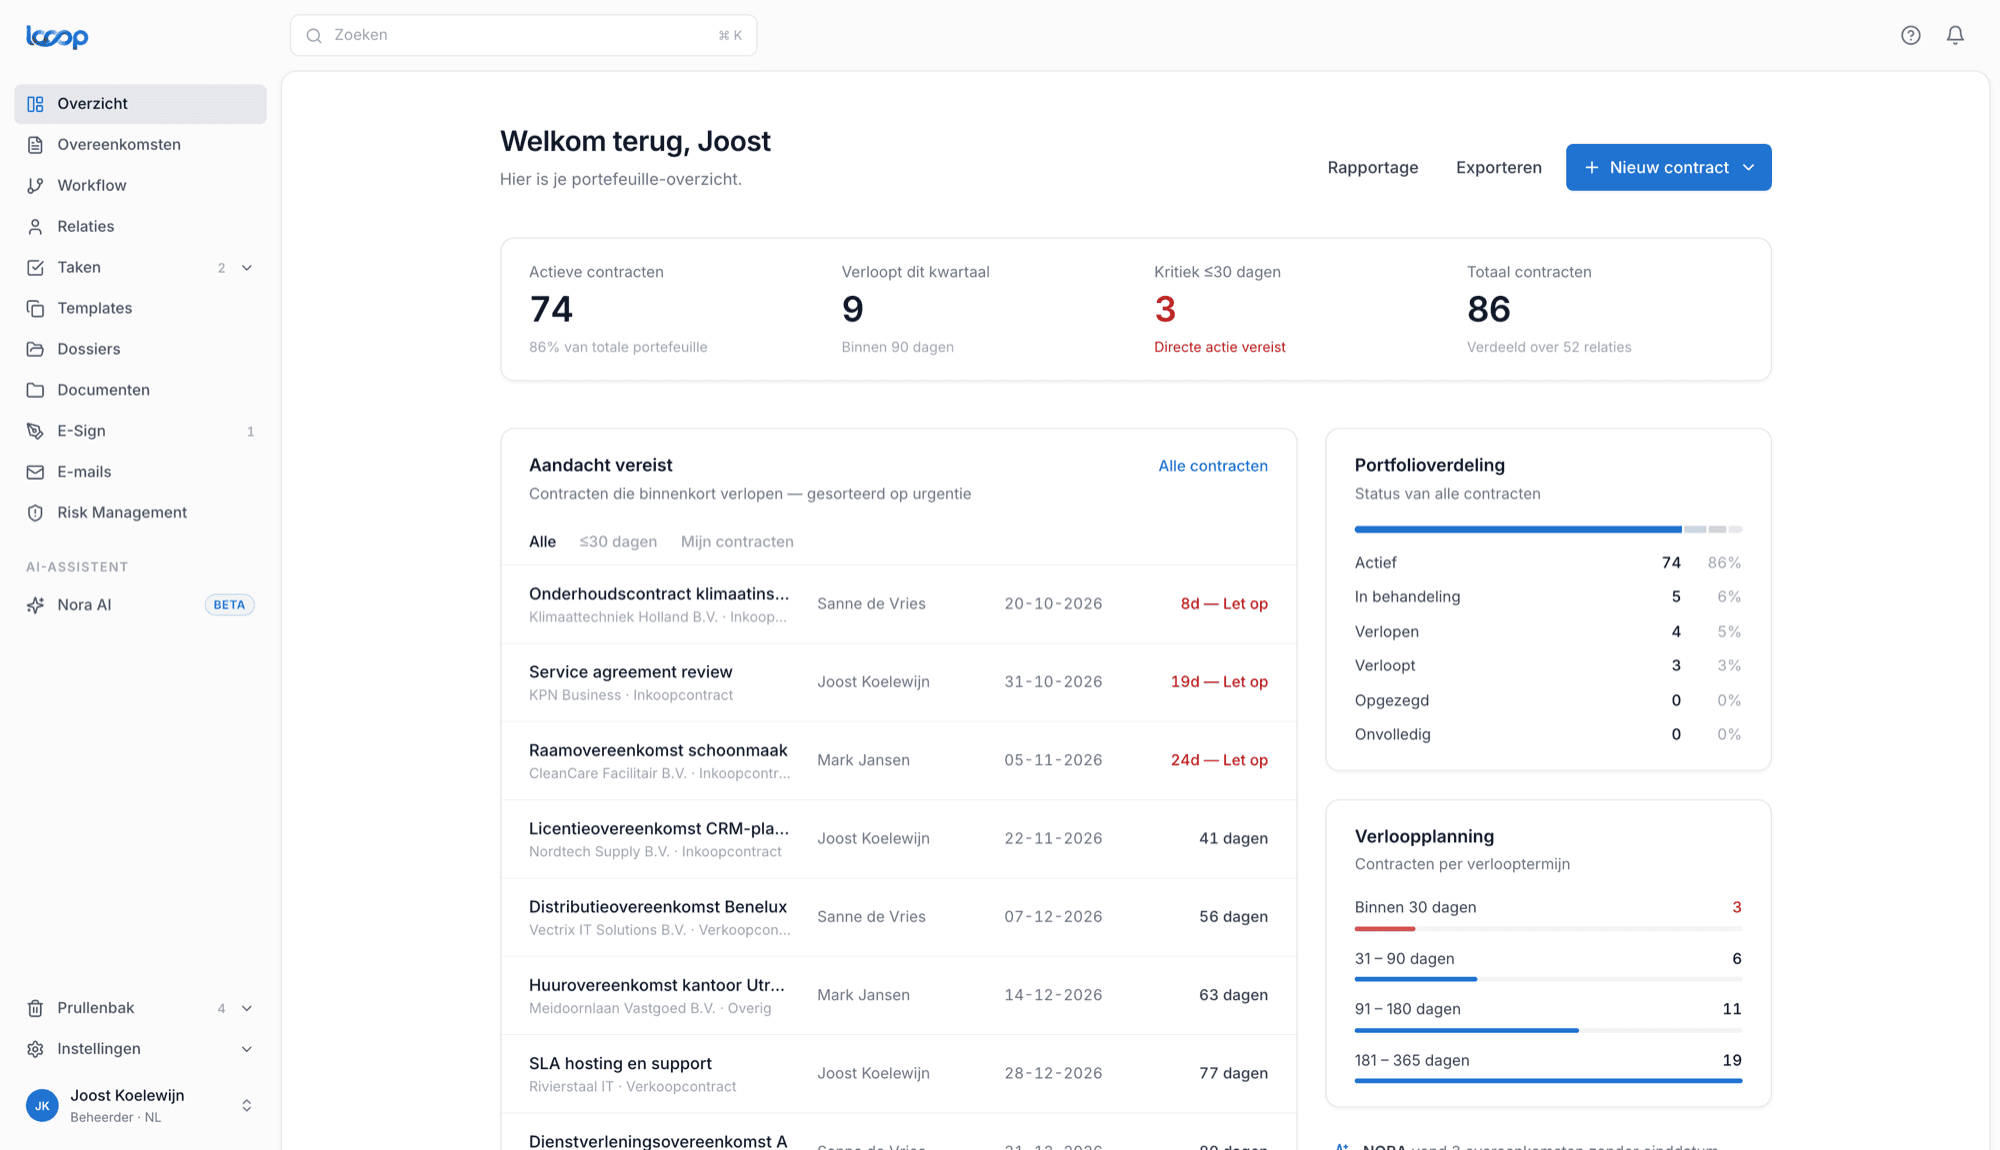
Task: Open the Alle contracten link
Action: [x=1213, y=466]
